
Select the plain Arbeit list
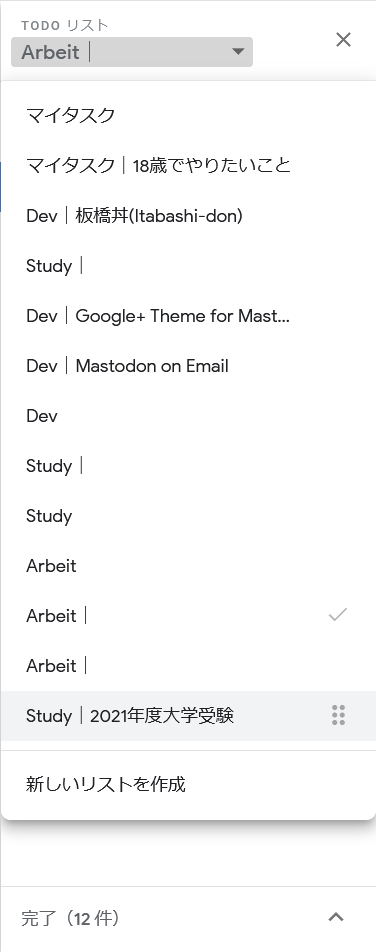[x=188, y=566]
